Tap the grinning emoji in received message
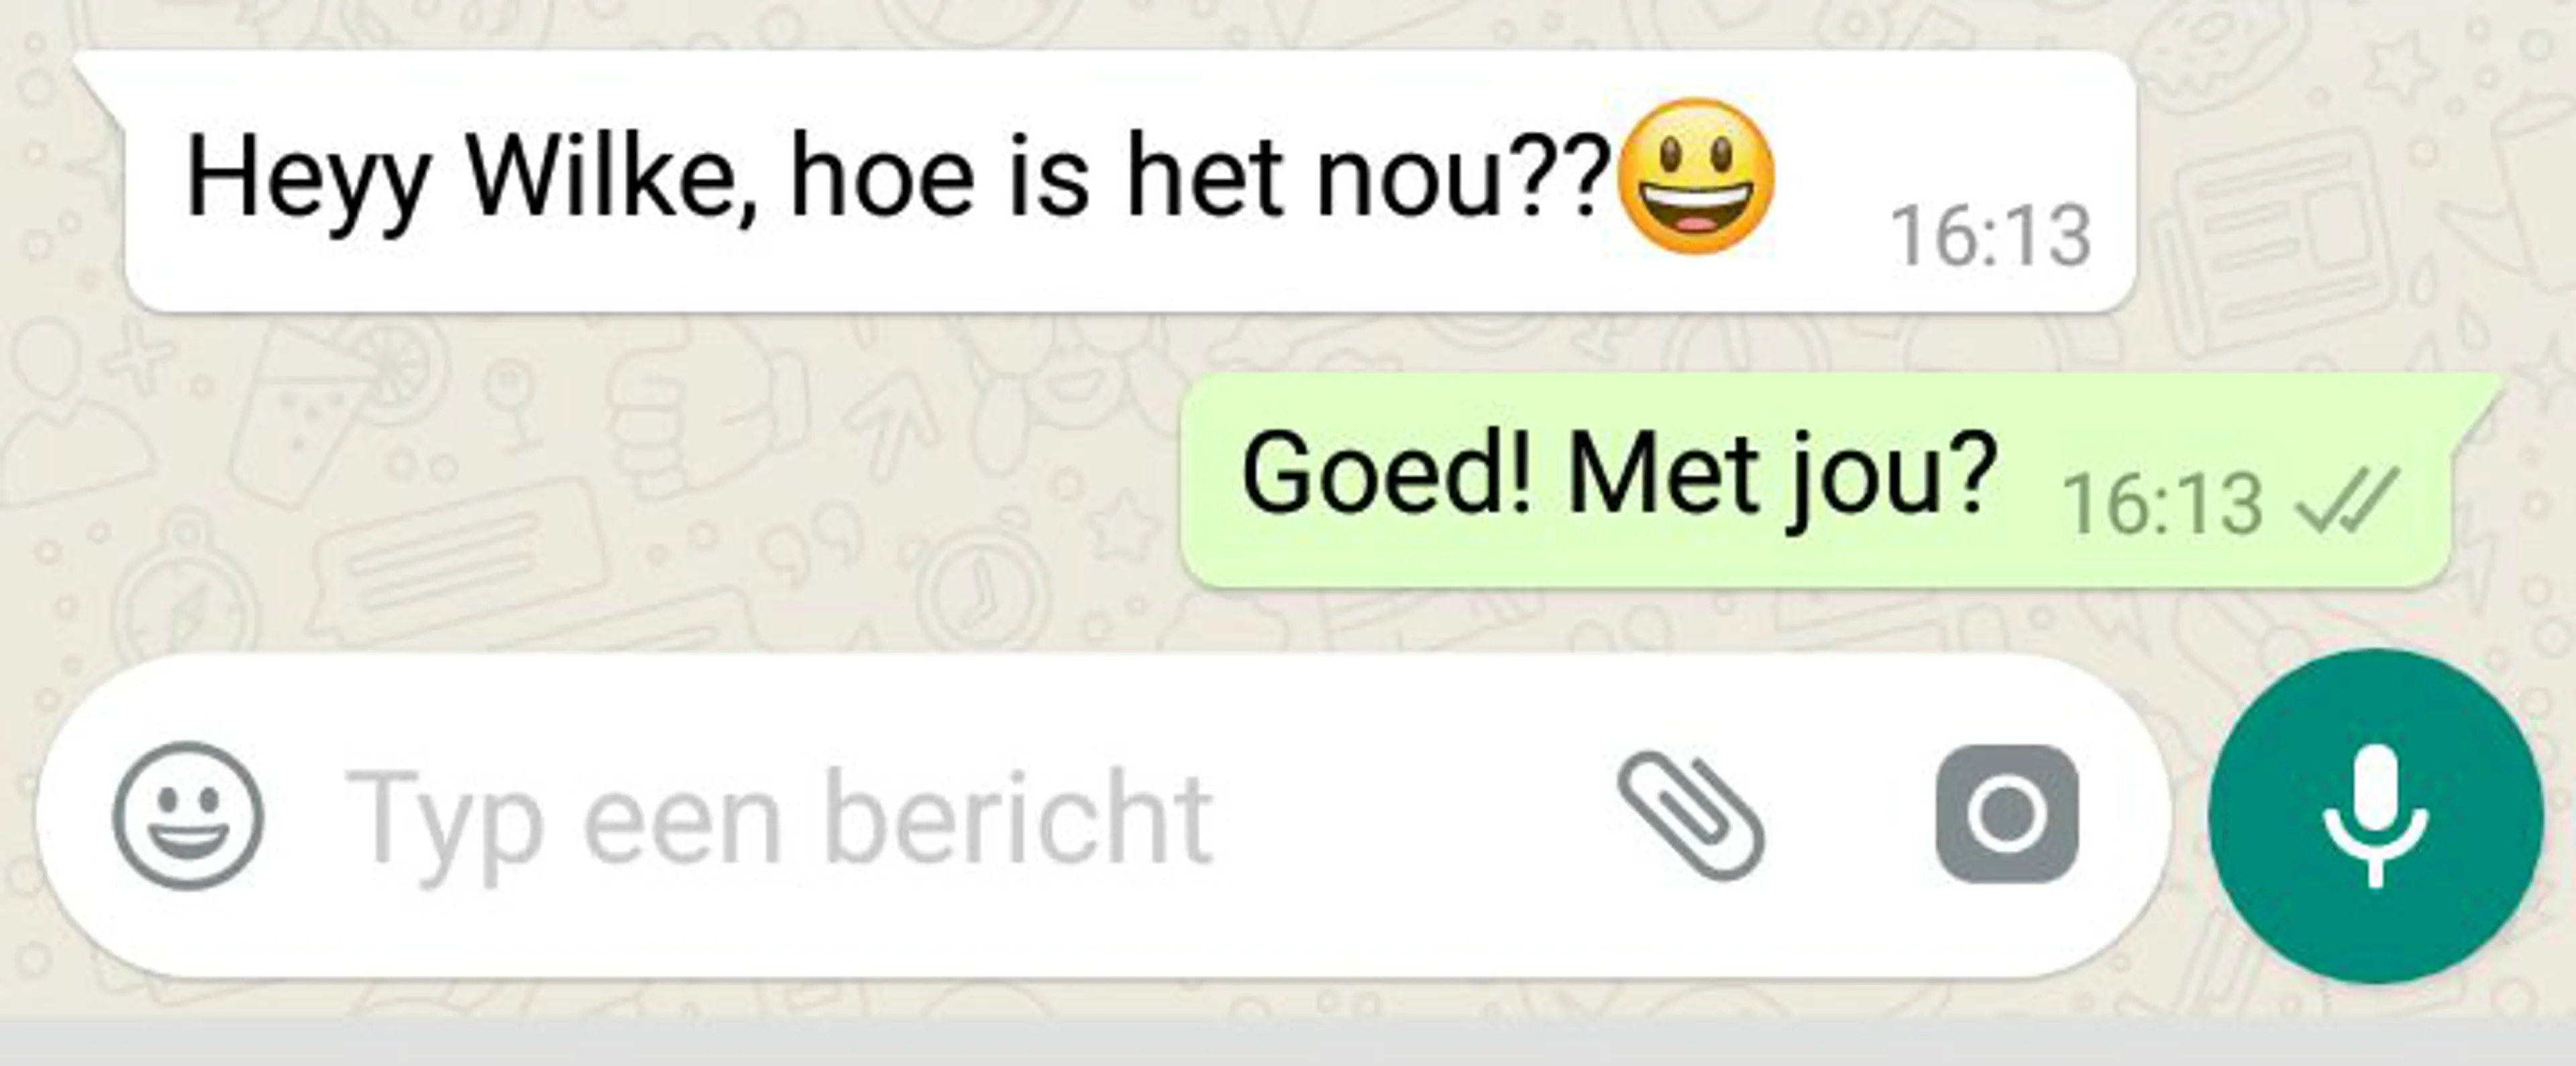The image size is (2576, 1066). click(x=1696, y=176)
